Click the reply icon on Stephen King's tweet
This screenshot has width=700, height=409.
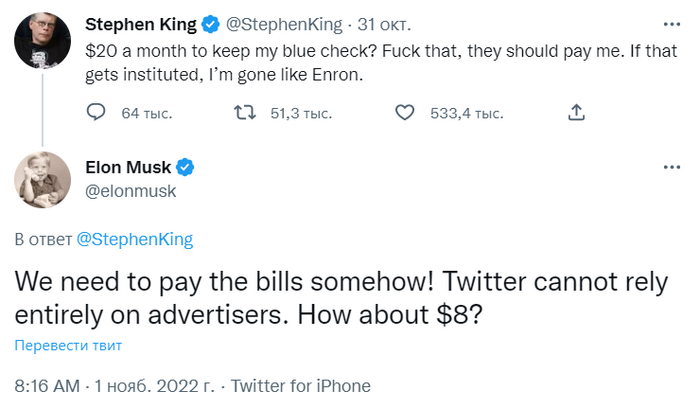pyautogui.click(x=96, y=114)
